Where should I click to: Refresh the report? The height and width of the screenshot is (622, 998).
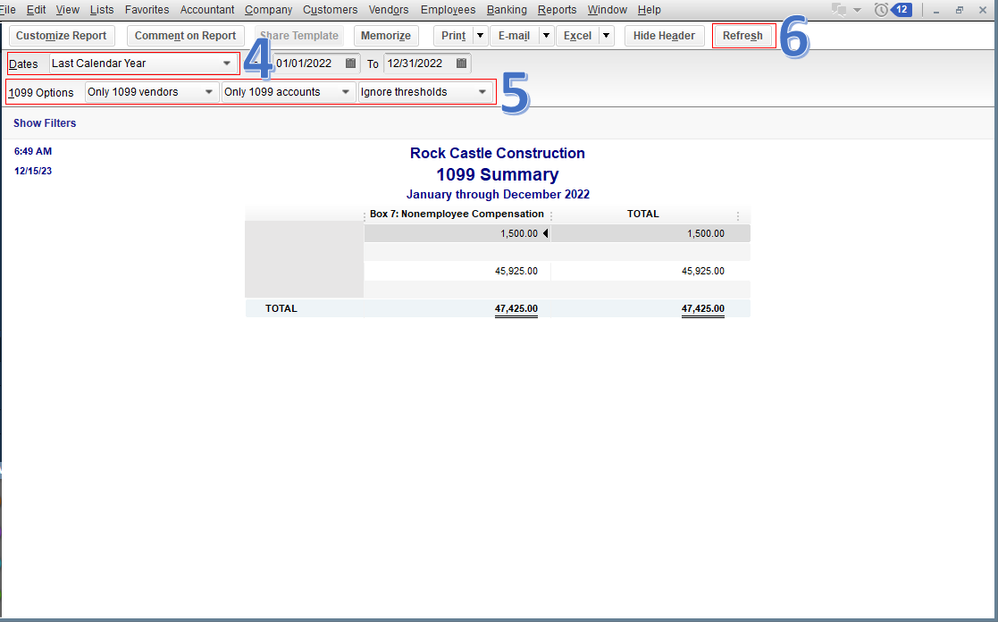pyautogui.click(x=743, y=36)
